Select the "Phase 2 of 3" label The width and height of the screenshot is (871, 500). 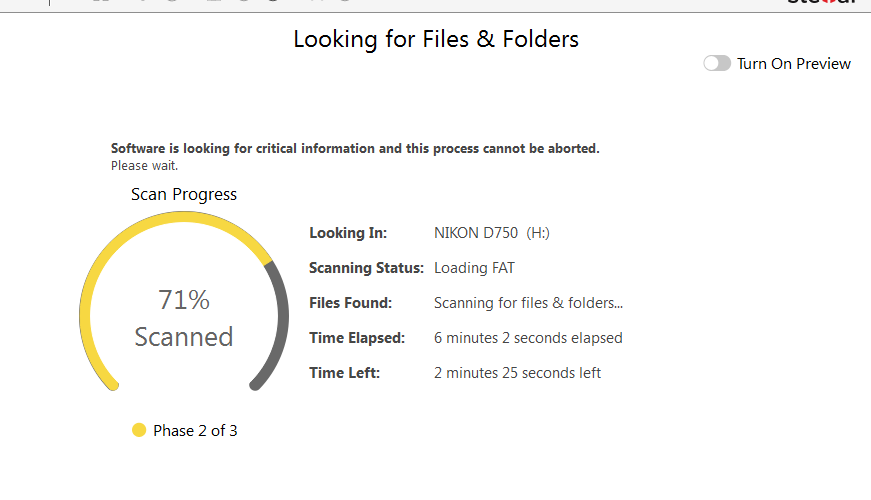195,431
